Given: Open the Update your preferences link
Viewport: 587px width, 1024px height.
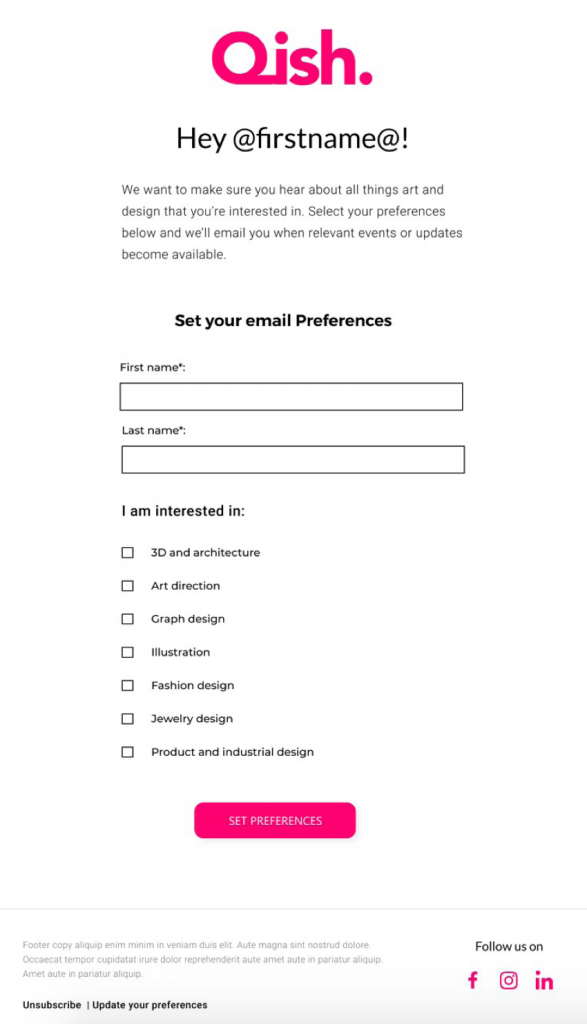Looking at the screenshot, I should pos(150,1005).
